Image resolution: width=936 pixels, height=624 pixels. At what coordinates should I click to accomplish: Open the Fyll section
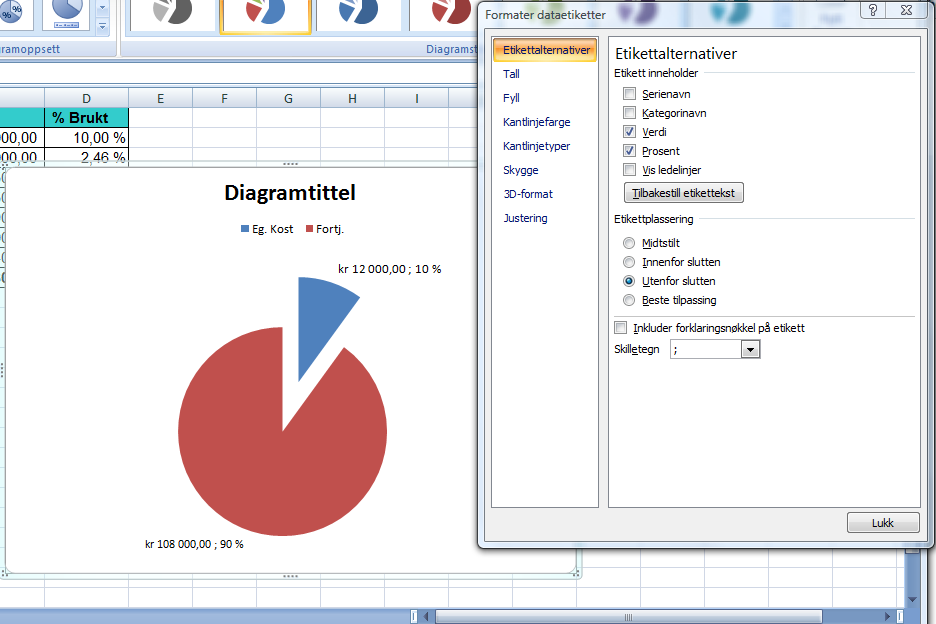[x=511, y=98]
